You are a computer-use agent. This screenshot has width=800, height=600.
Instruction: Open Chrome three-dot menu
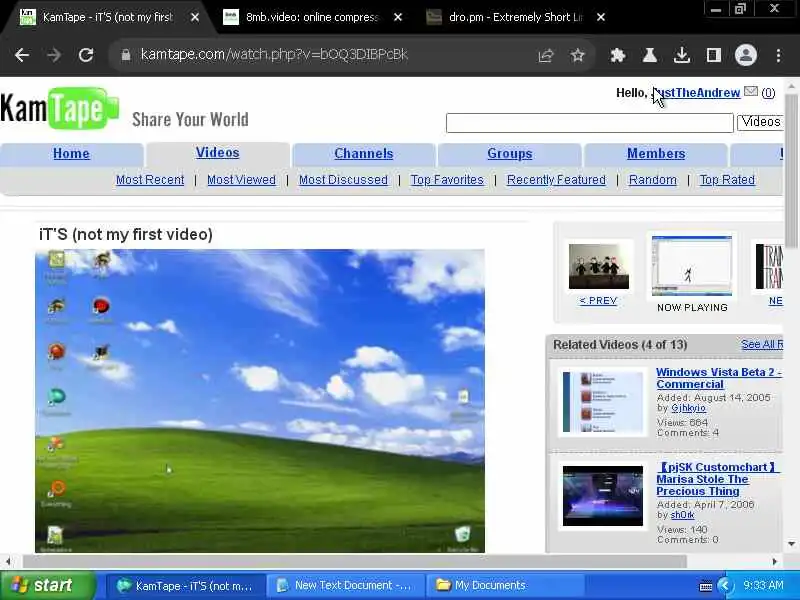pos(778,55)
